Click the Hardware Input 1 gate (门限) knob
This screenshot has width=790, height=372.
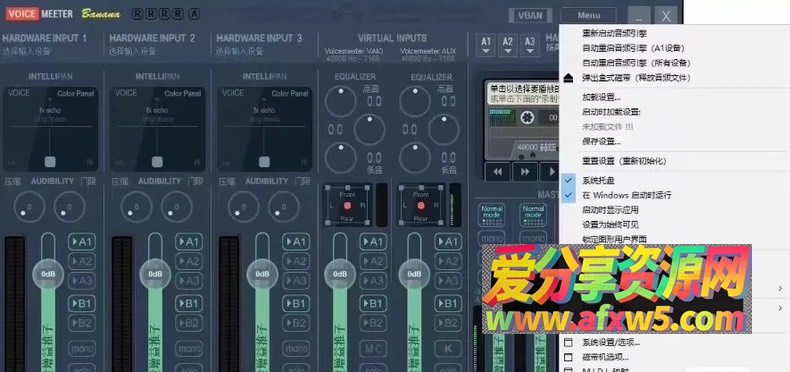70,207
